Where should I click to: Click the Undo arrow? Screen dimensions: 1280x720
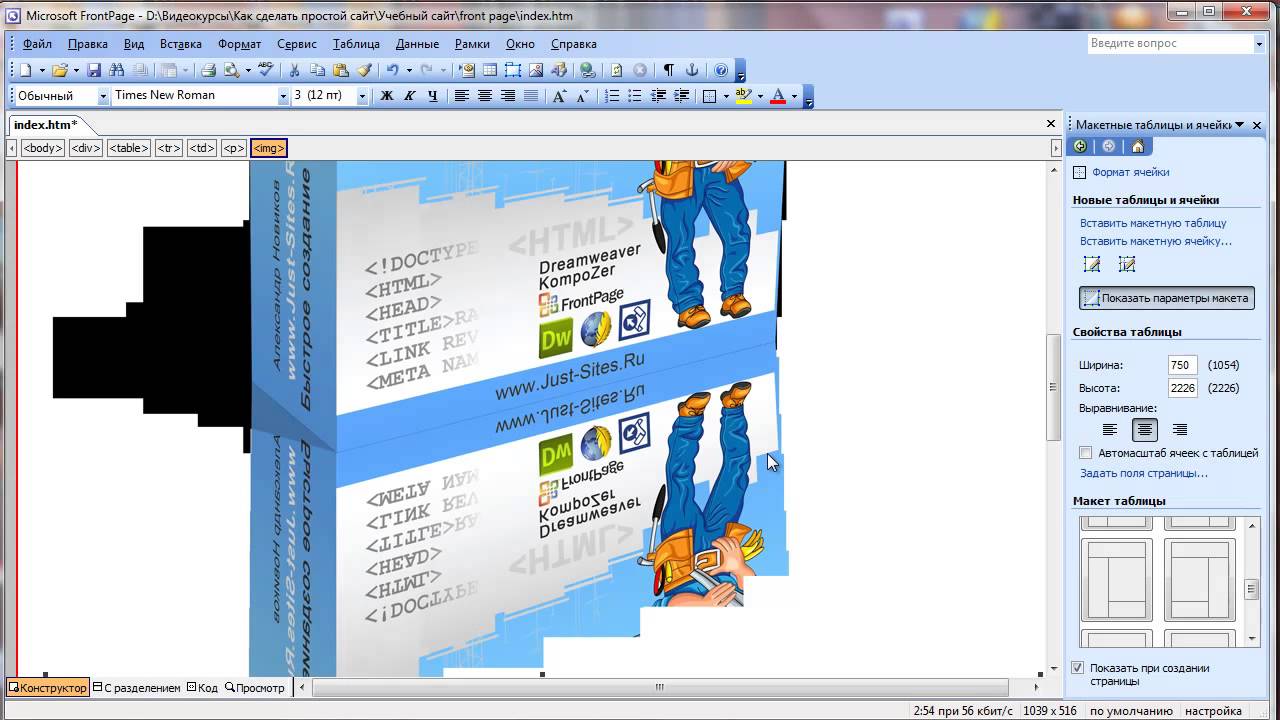click(392, 70)
